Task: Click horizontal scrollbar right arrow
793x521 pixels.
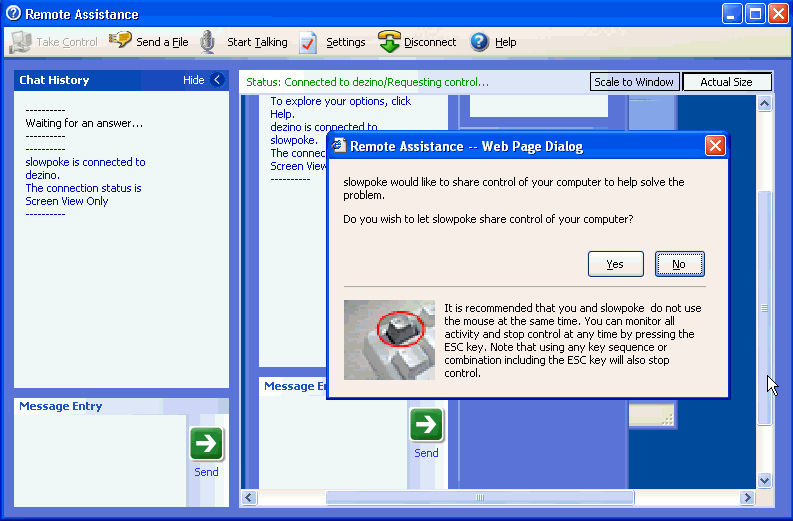Action: coord(747,498)
